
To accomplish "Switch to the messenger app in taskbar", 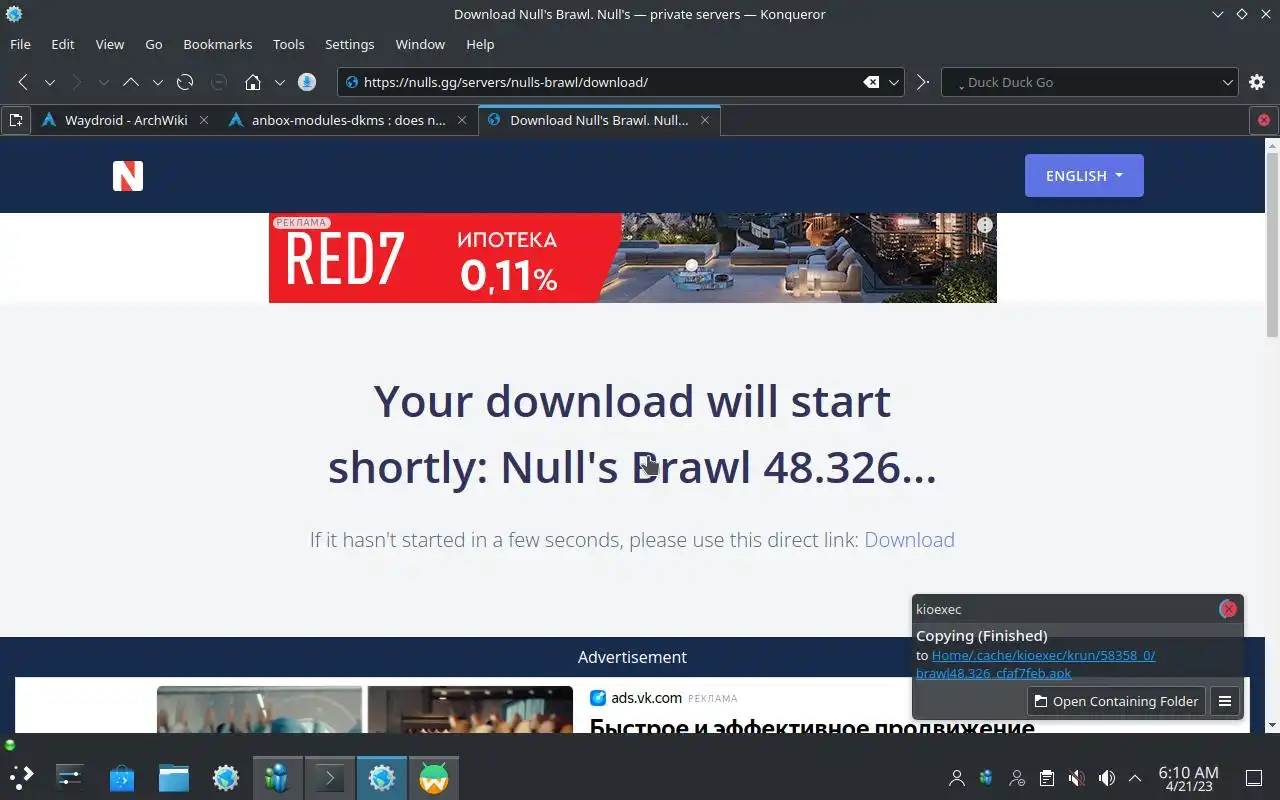I will 278,778.
